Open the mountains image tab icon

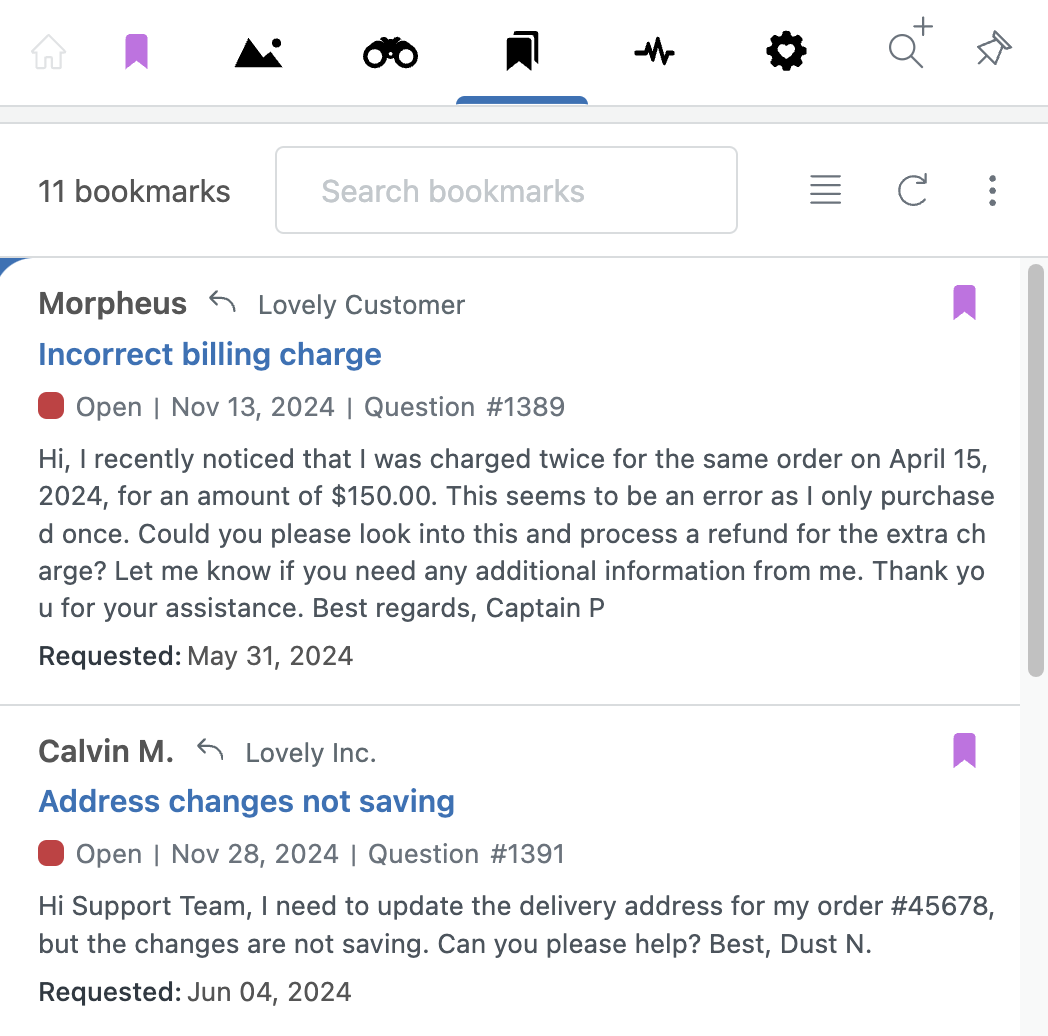[x=259, y=52]
